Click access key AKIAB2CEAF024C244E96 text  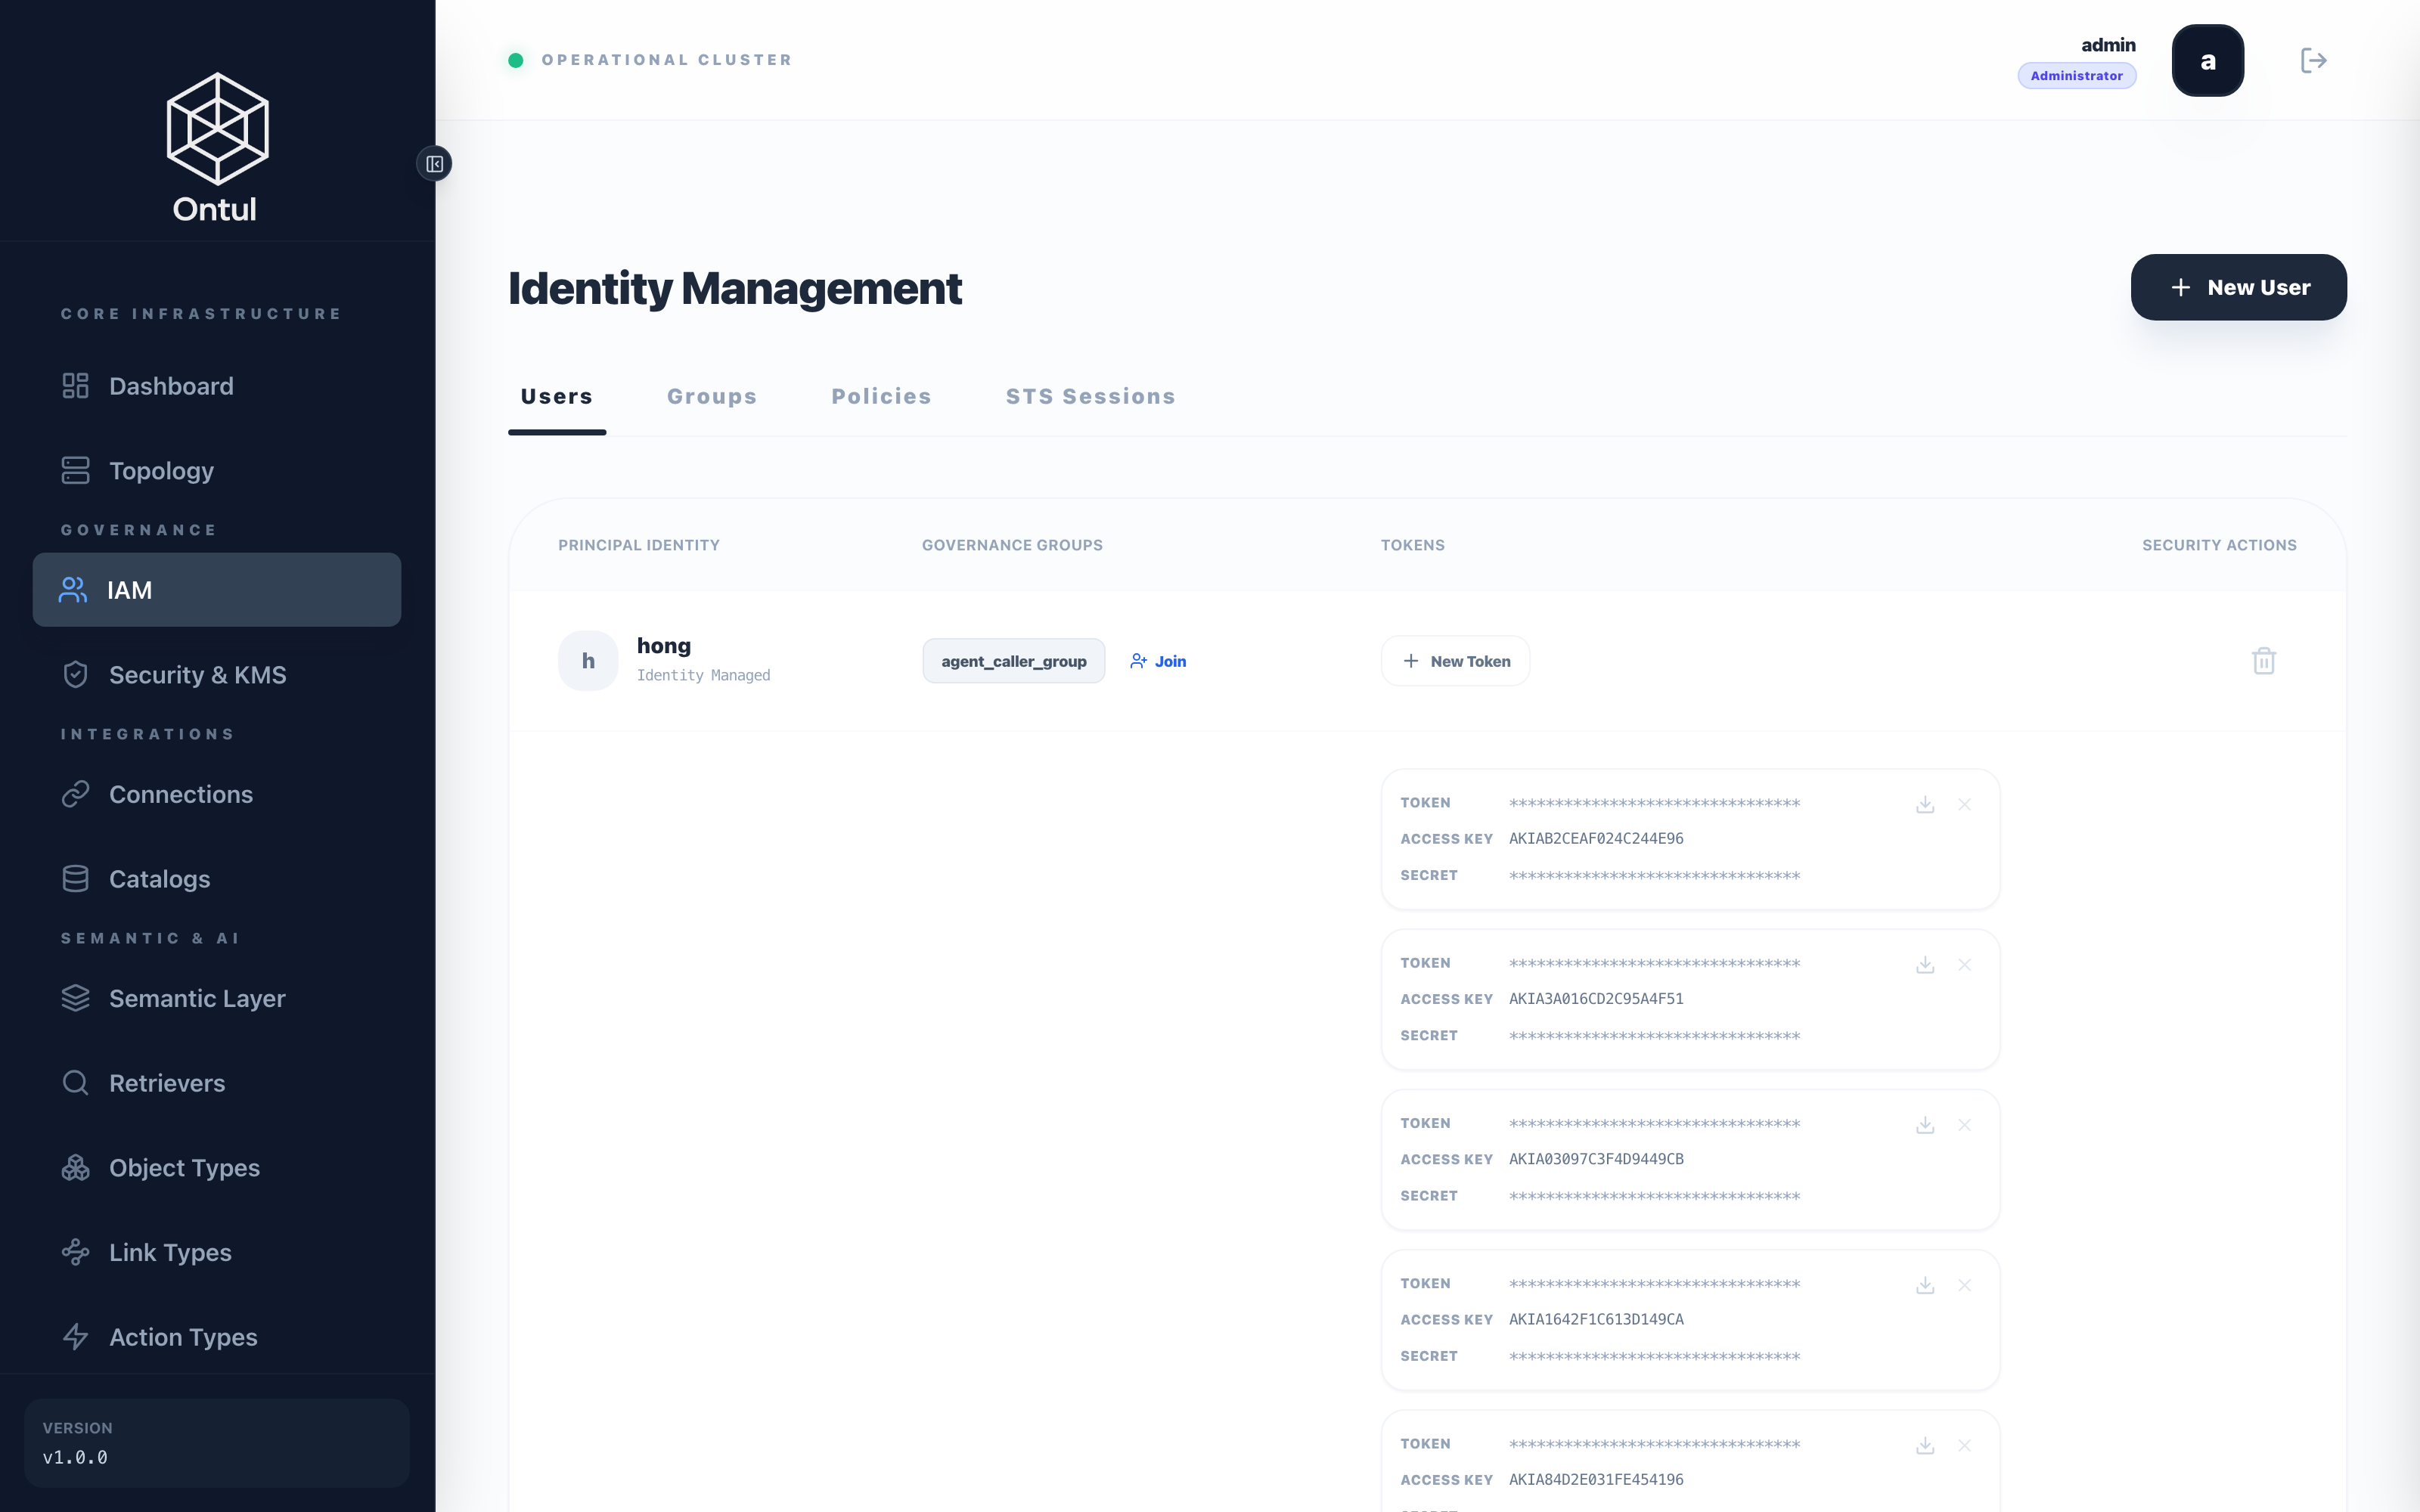(1596, 839)
